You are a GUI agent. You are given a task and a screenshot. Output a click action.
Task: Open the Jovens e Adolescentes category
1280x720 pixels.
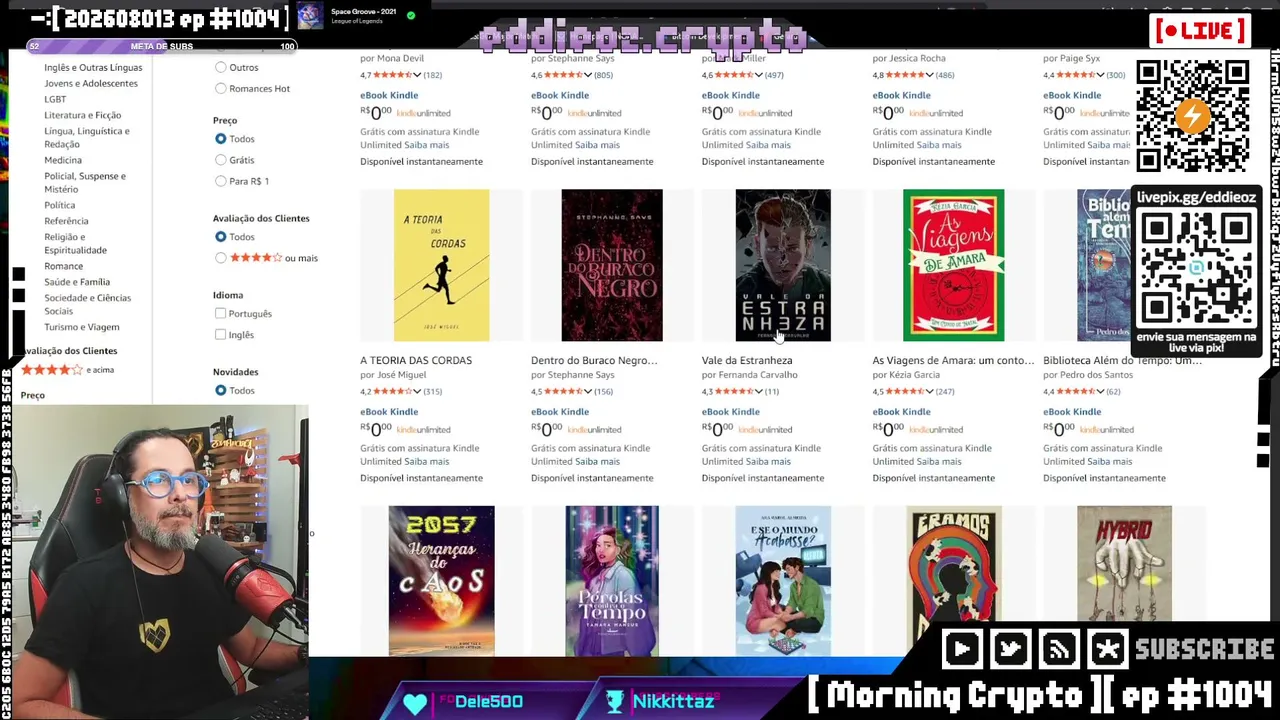coord(91,83)
